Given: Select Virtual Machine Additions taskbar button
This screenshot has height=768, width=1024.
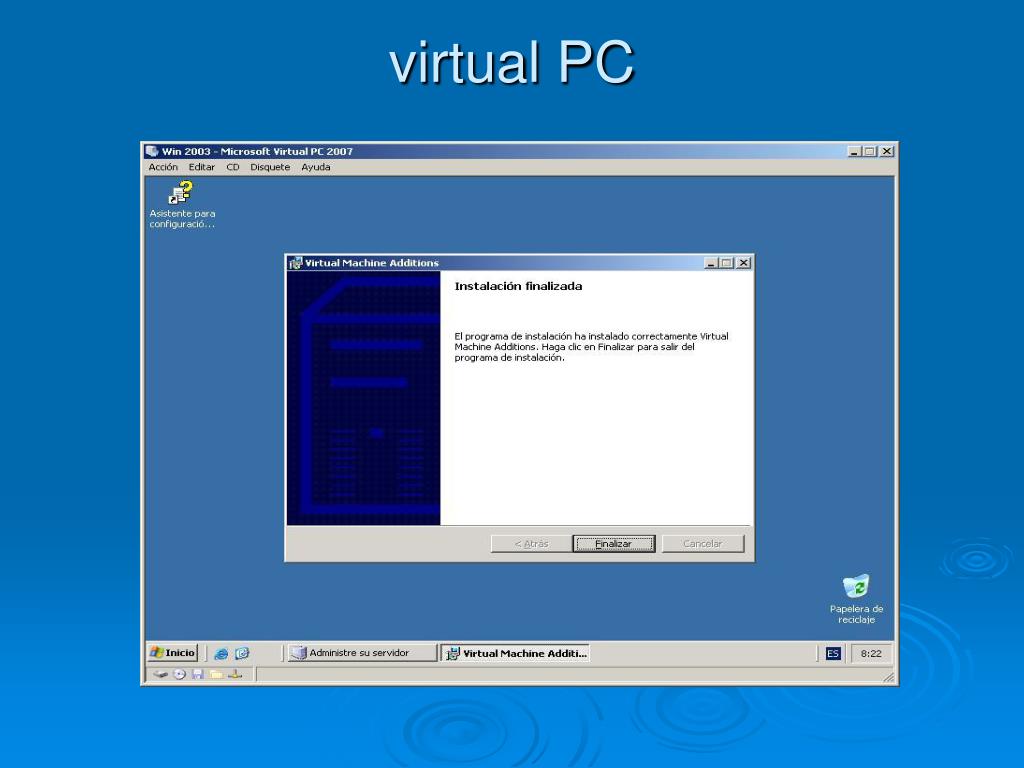Looking at the screenshot, I should pyautogui.click(x=516, y=653).
